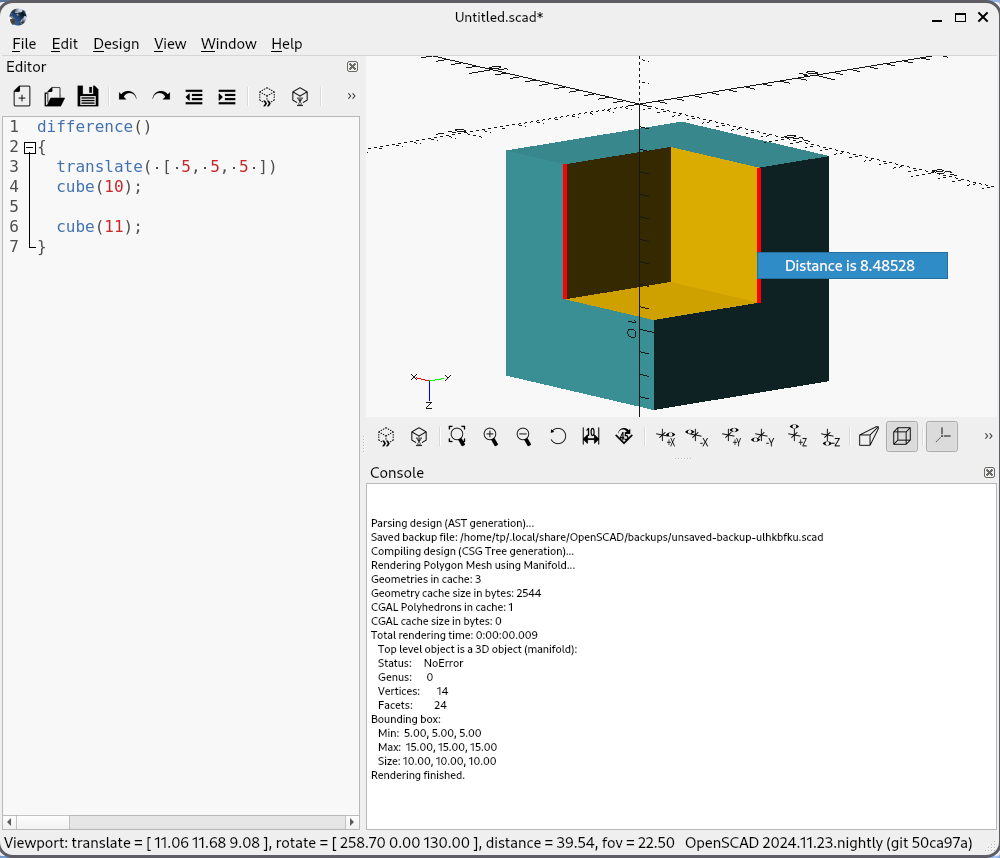Click the View All icon in viewport toolbar
Image resolution: width=1000 pixels, height=858 pixels.
tap(457, 436)
